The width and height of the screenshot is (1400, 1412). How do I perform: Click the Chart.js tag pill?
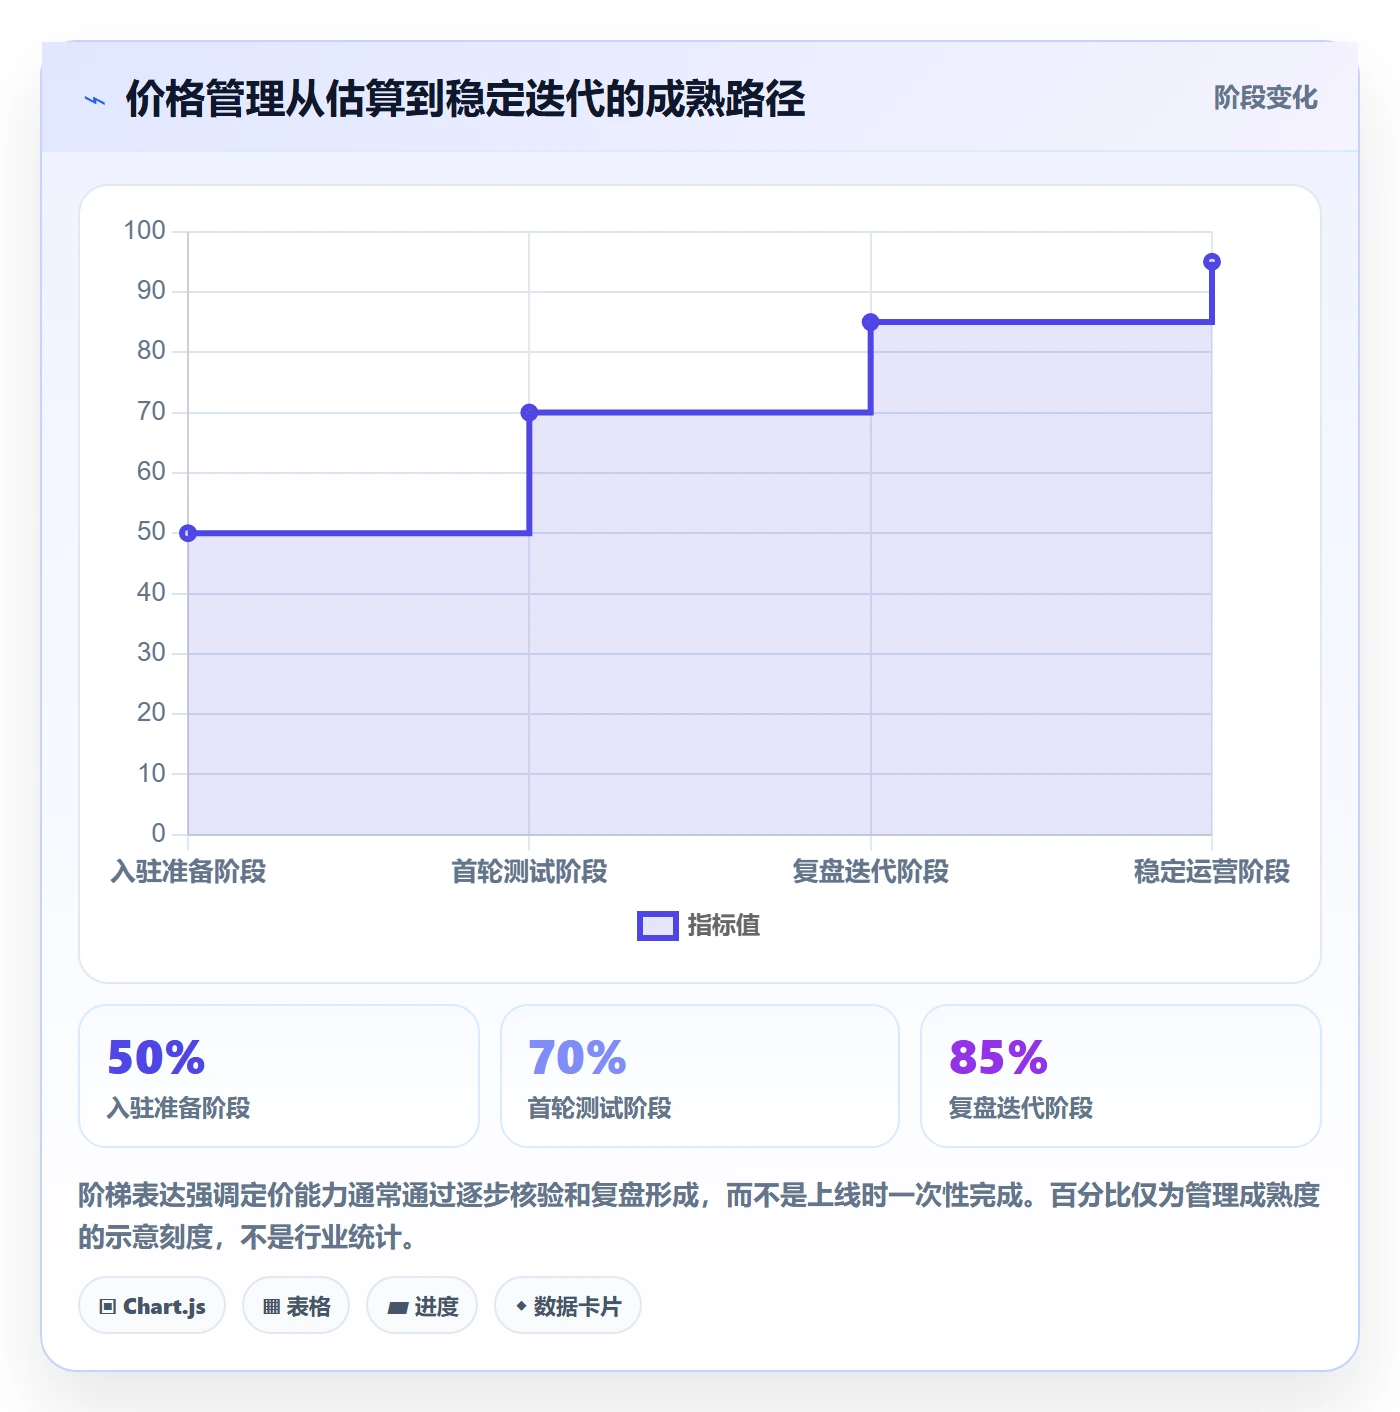(152, 1306)
